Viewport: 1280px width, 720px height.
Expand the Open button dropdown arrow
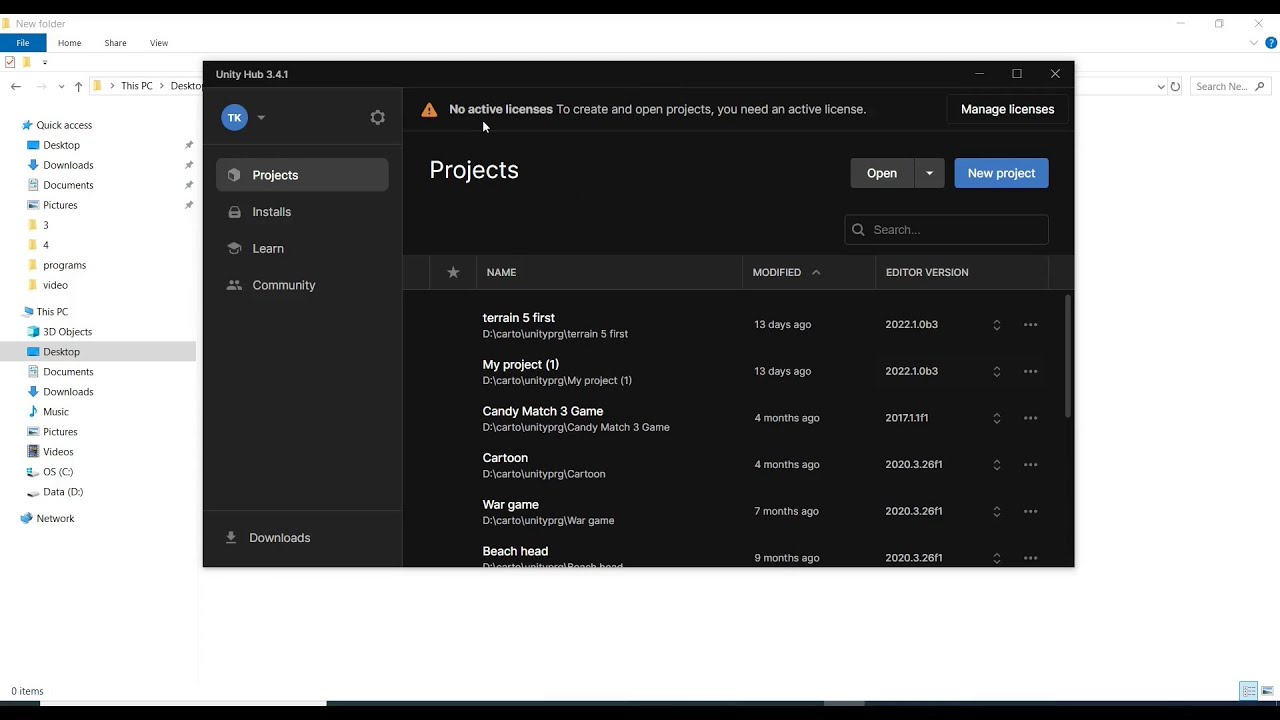point(929,173)
